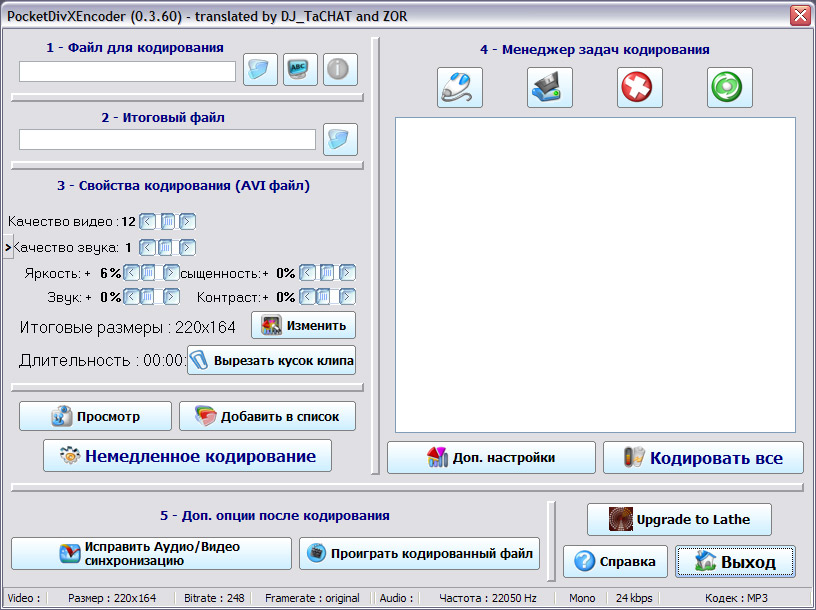Image resolution: width=816 pixels, height=610 pixels.
Task: Increase video quality with the right arrow
Action: [187, 222]
